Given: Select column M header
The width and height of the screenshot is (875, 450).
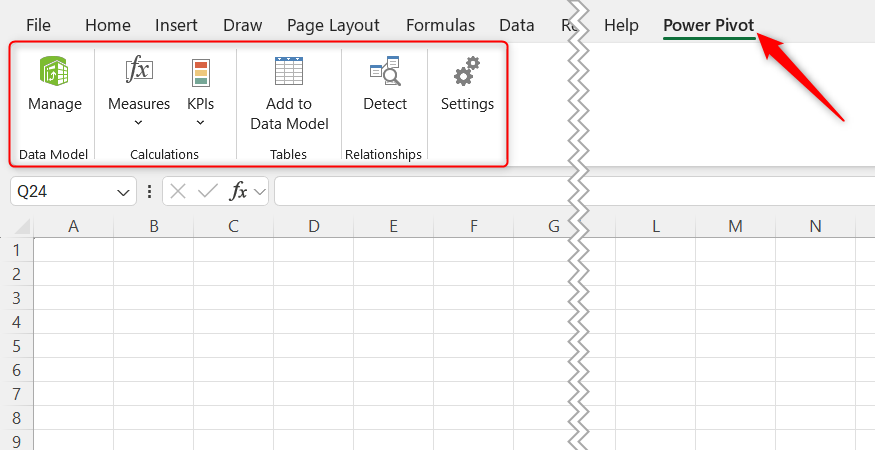Looking at the screenshot, I should [x=735, y=226].
